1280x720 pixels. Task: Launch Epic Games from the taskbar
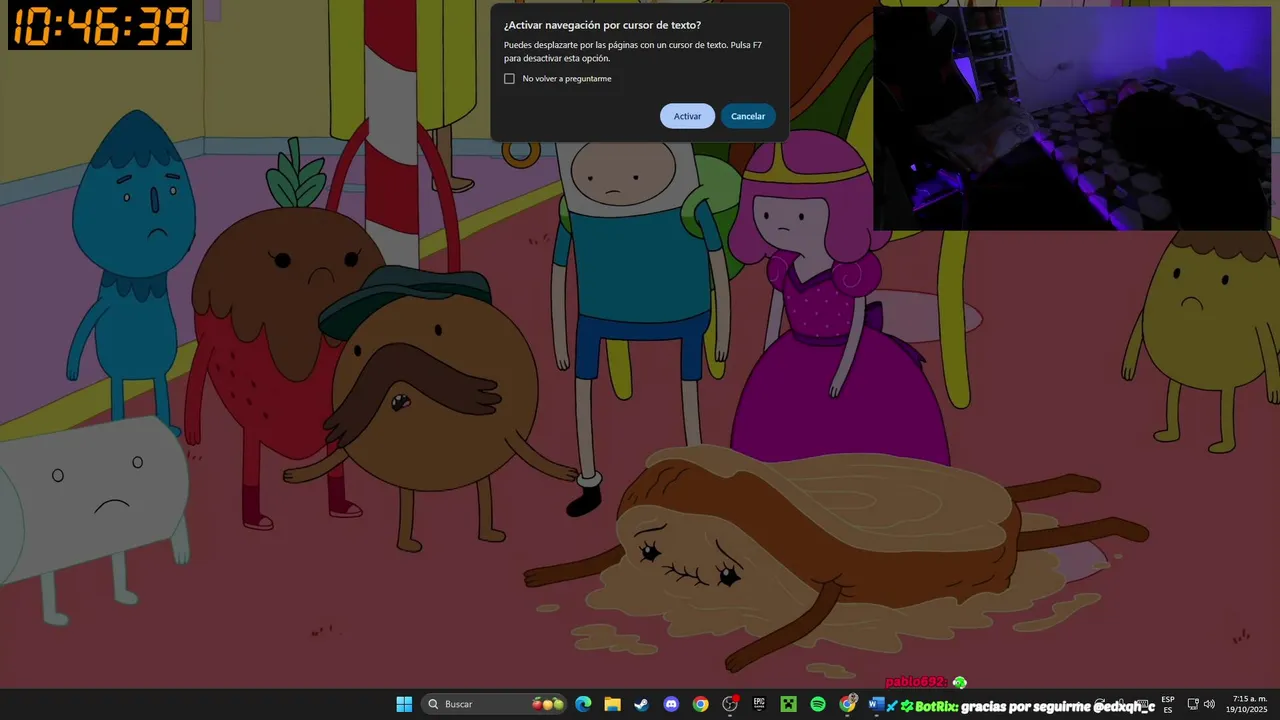pyautogui.click(x=759, y=704)
